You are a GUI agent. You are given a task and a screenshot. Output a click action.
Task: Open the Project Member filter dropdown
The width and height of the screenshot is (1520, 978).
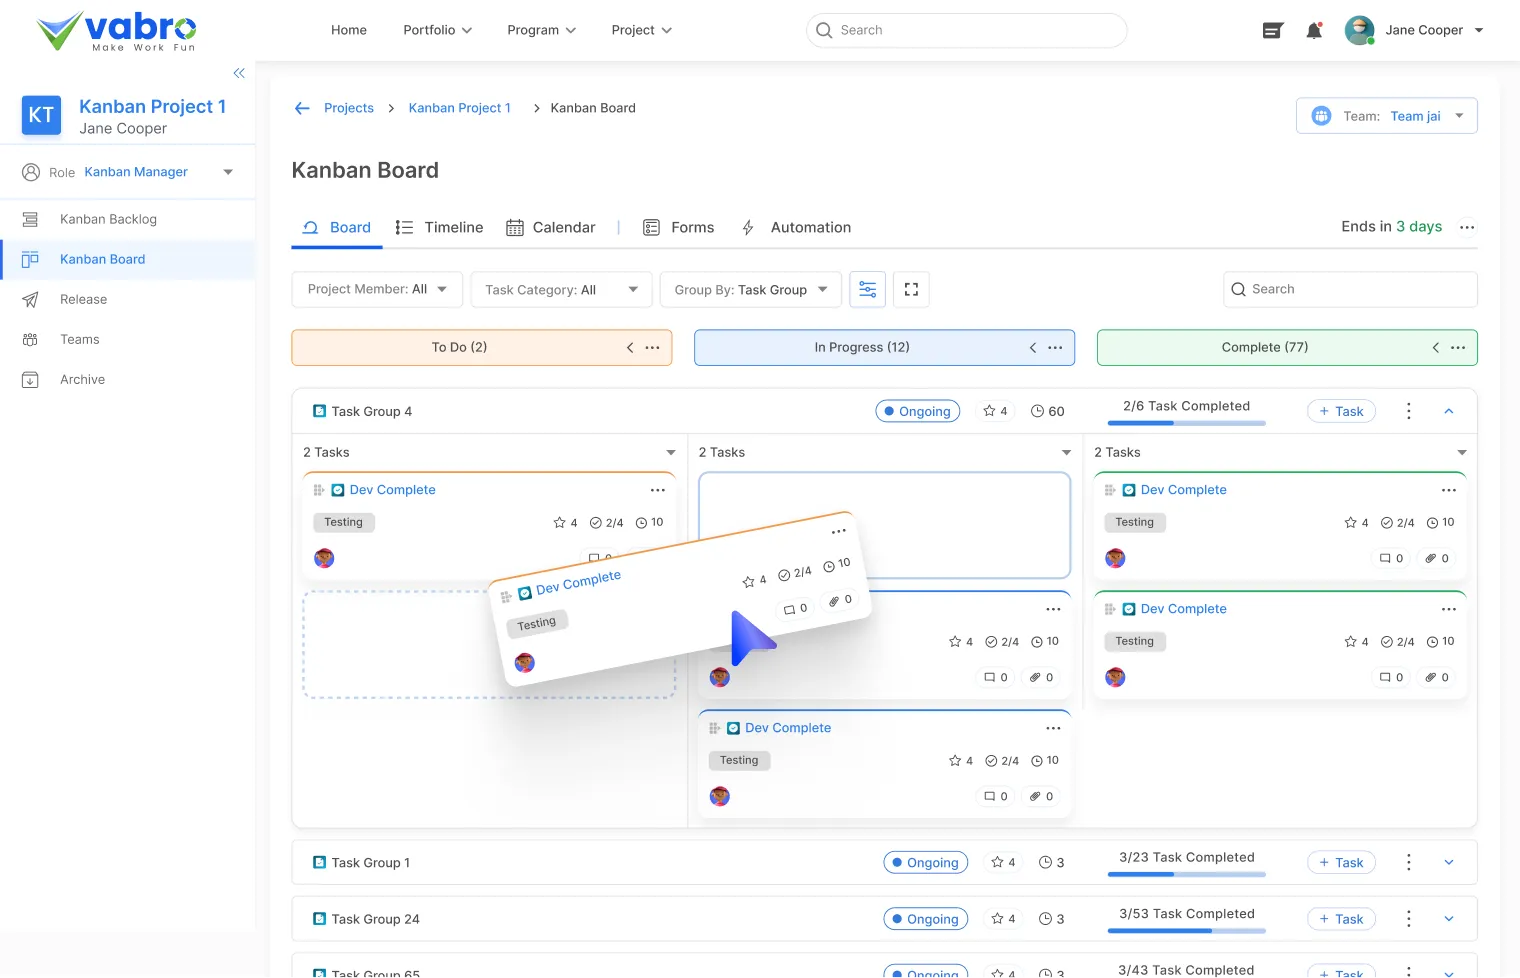(x=377, y=290)
